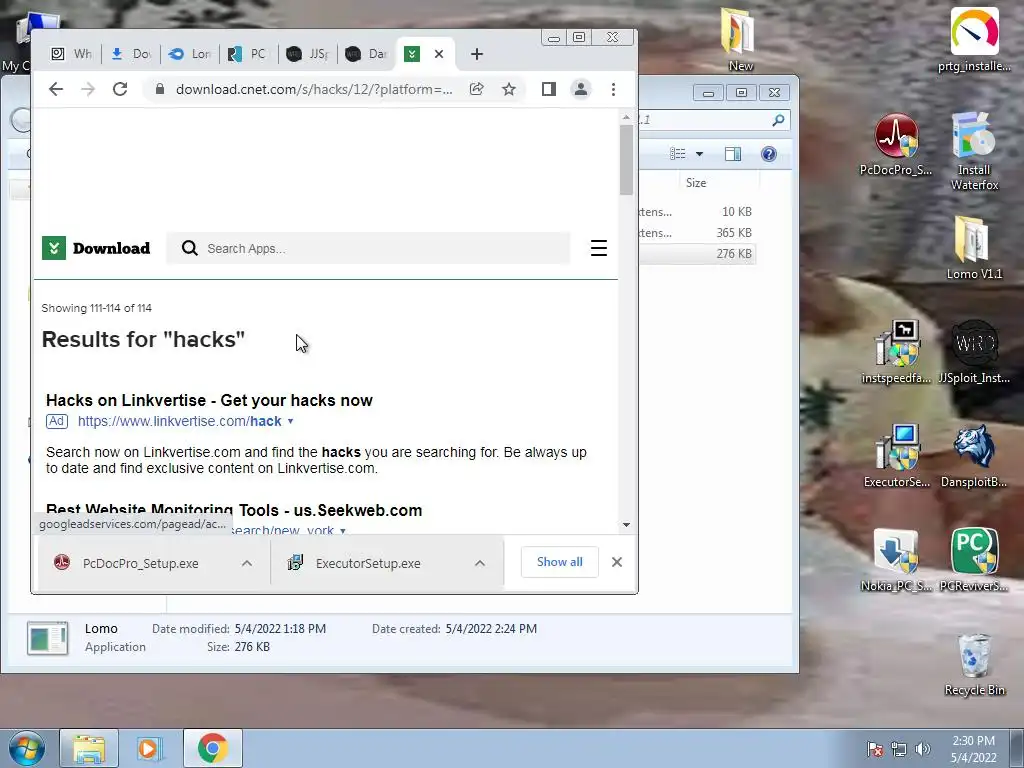1024x768 pixels.
Task: Switch to the 'PC' tab
Action: click(x=248, y=54)
